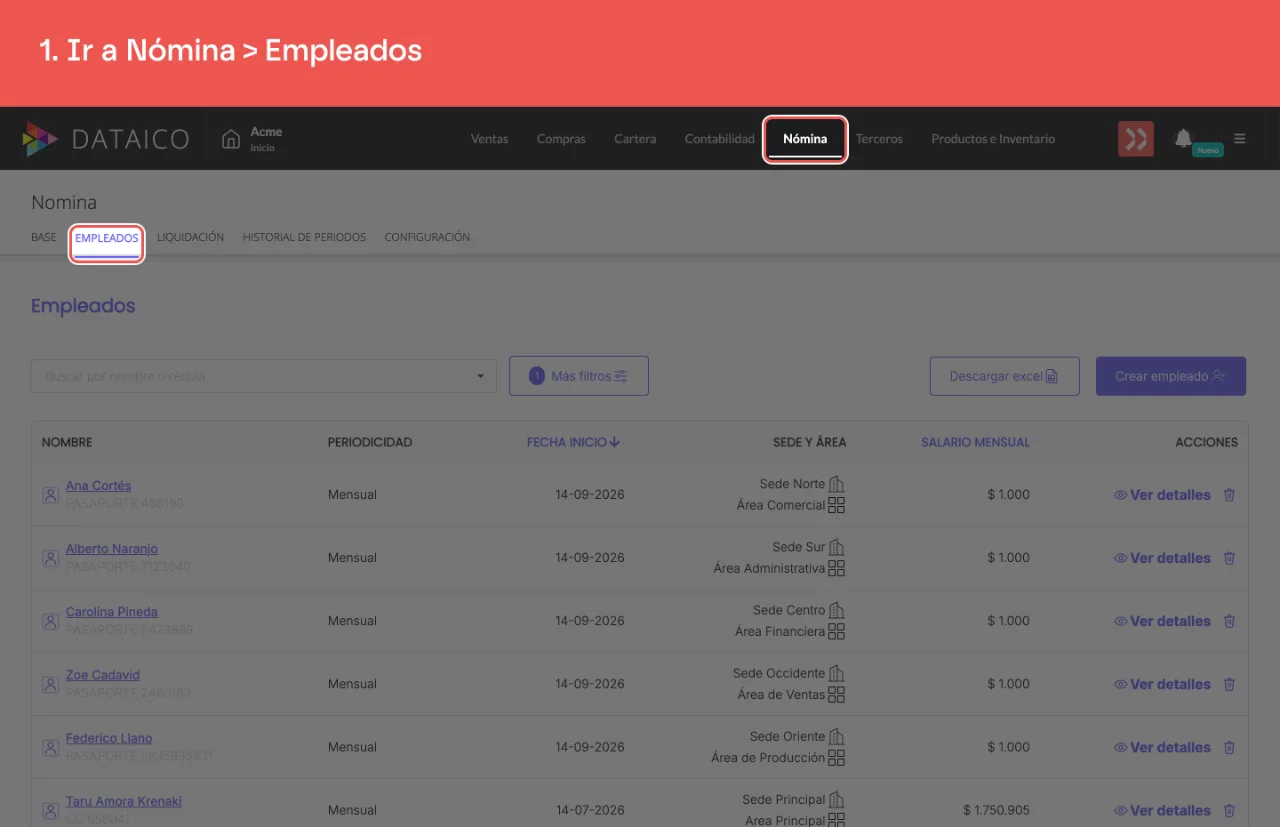Open Taru Amora Krenaki name link
This screenshot has height=827, width=1280.
124,801
